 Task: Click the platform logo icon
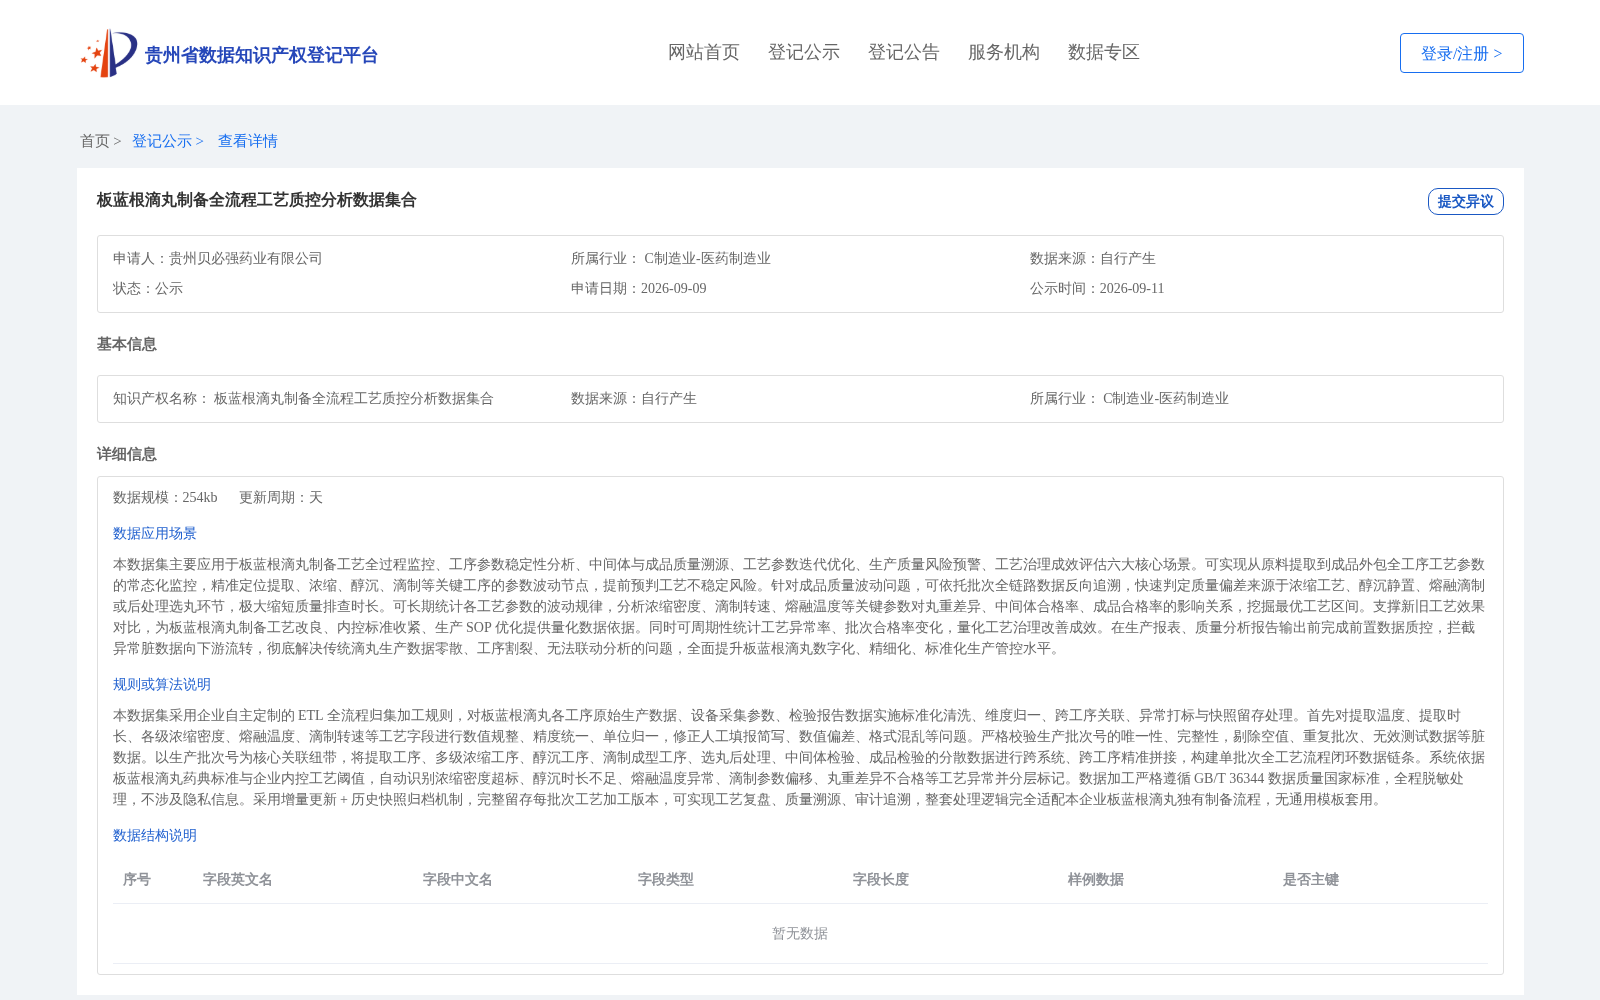click(x=109, y=53)
